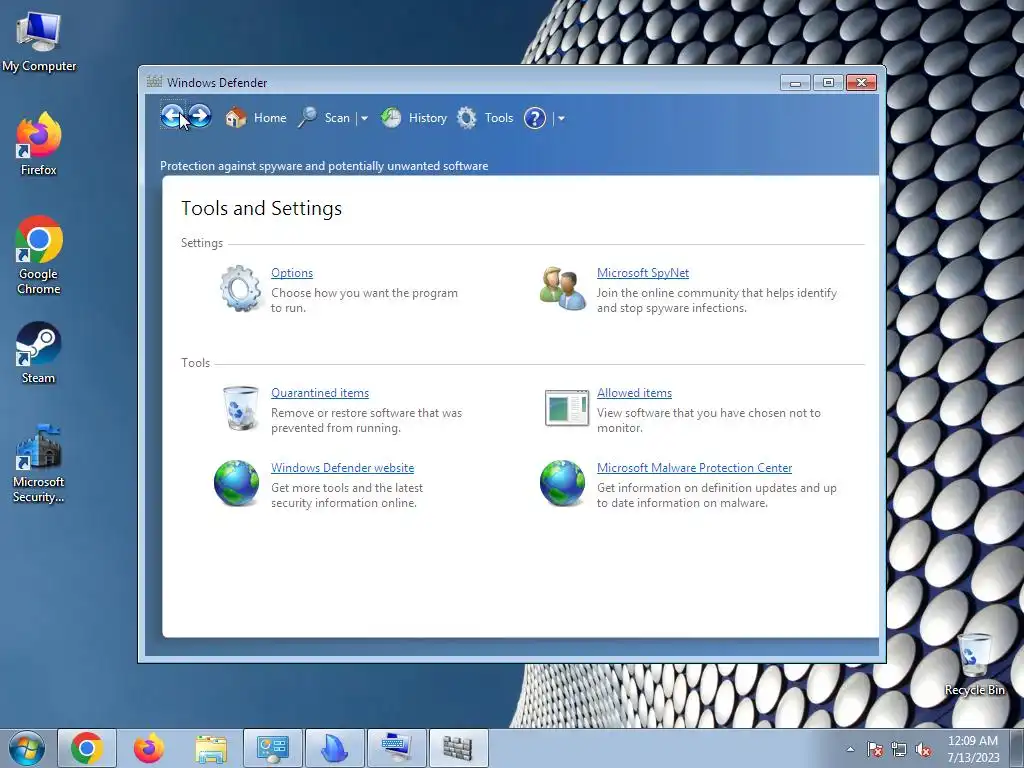Click the Quarantined items bin icon
The height and width of the screenshot is (768, 1024).
click(240, 408)
